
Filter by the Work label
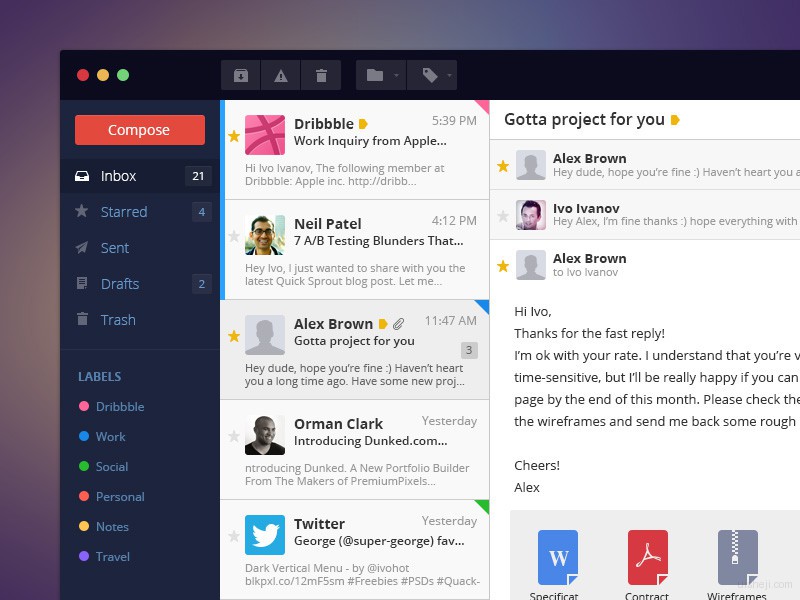pos(110,437)
